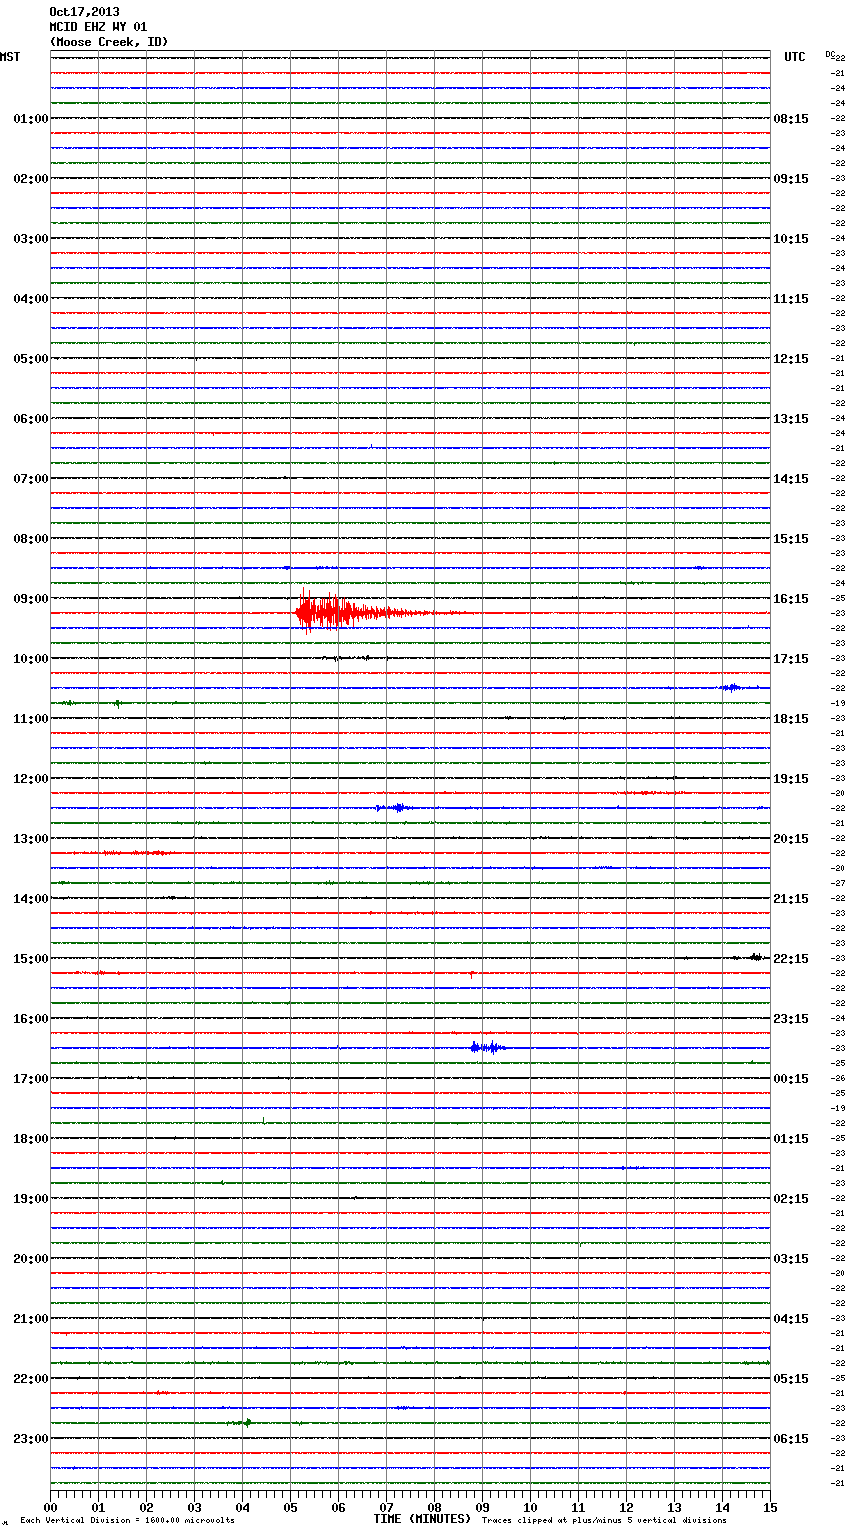Image resolution: width=850 pixels, height=1534 pixels.
Task: Click the 13:00 MST time label
Action: (x=31, y=839)
